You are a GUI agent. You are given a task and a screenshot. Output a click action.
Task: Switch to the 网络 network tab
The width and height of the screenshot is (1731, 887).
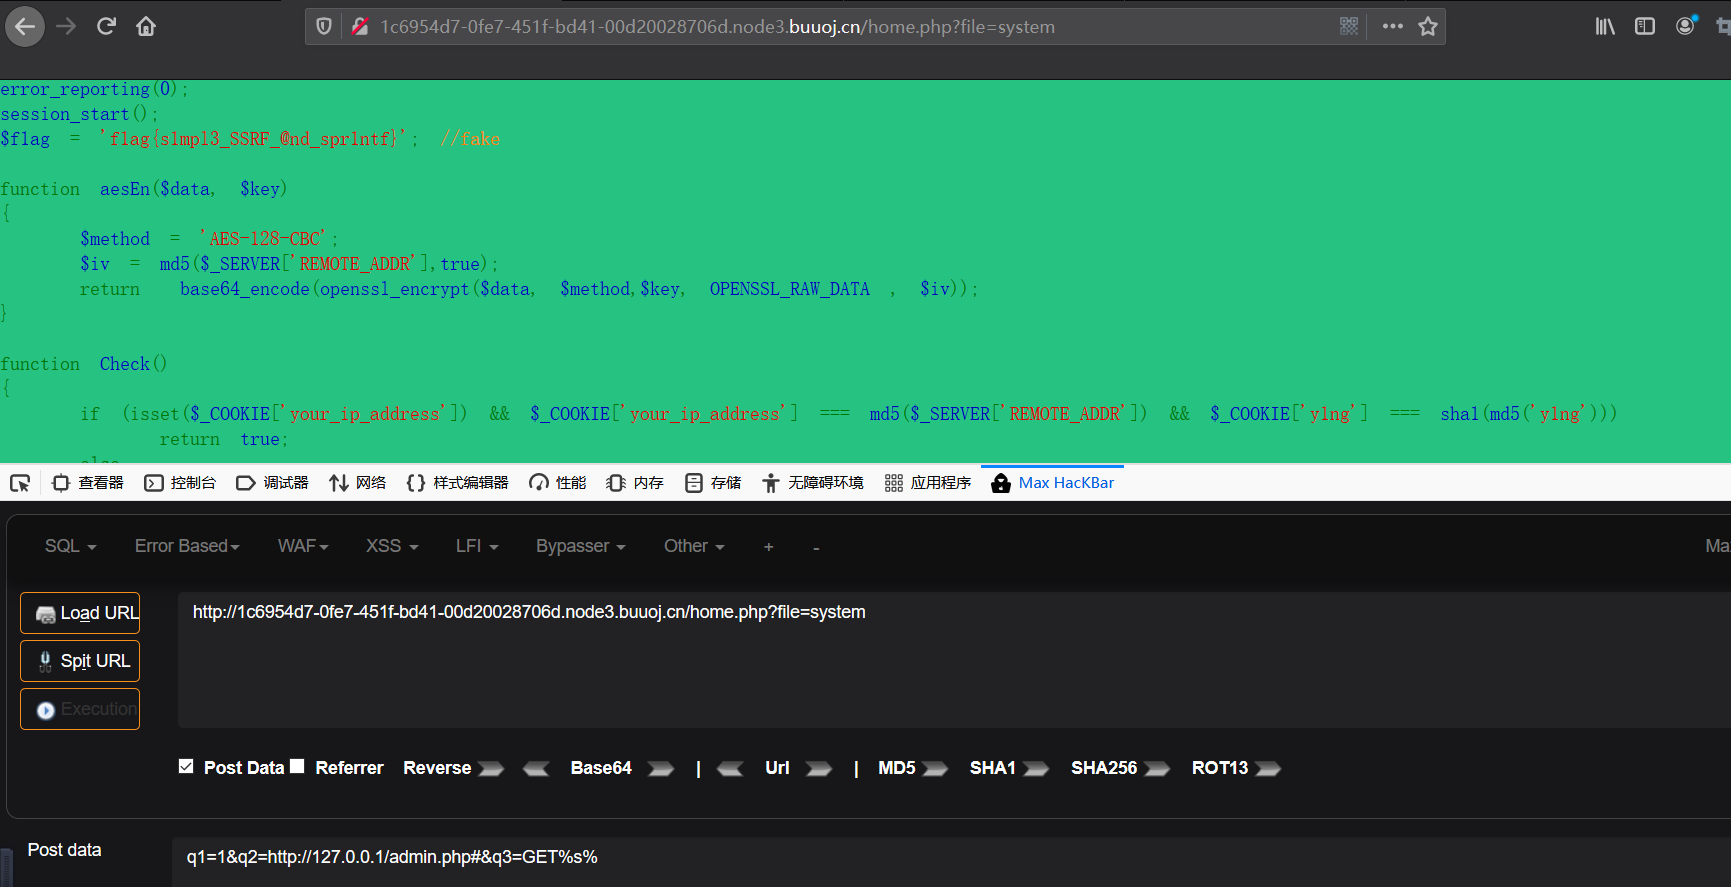pyautogui.click(x=358, y=483)
